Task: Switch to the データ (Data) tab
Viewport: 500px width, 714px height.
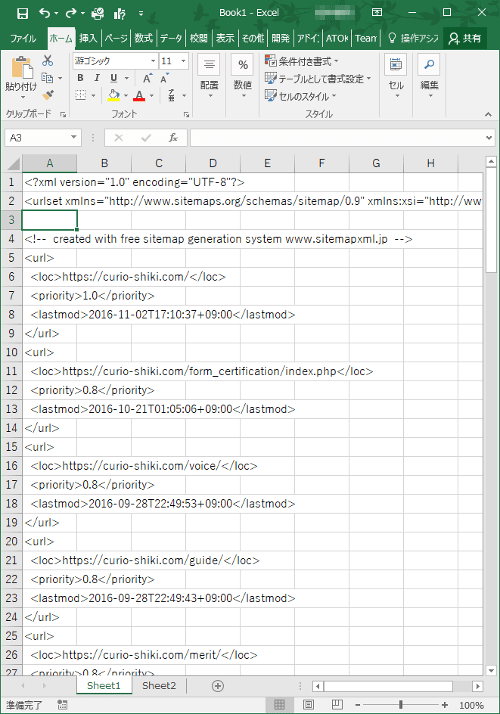Action: click(x=171, y=38)
